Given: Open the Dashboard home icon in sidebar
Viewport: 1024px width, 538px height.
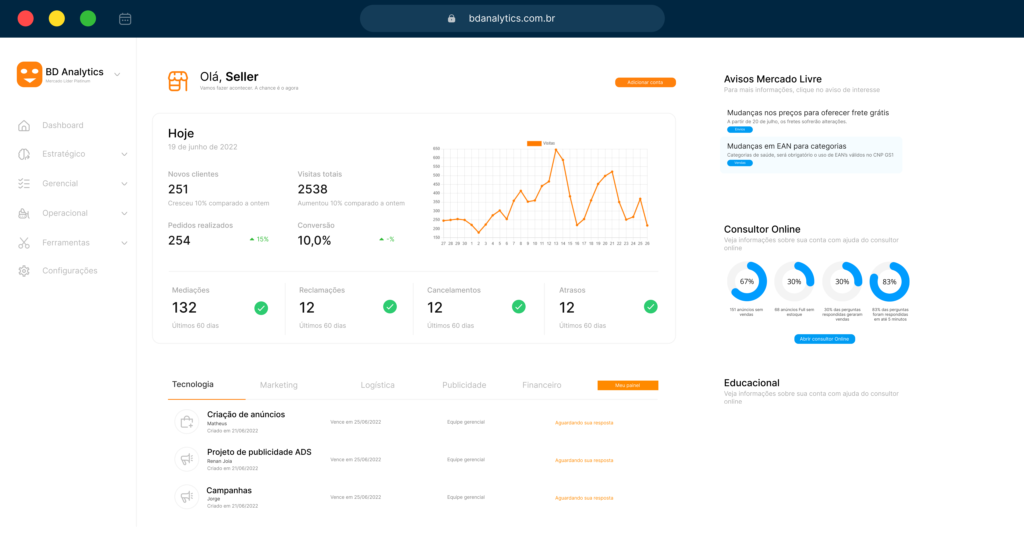Looking at the screenshot, I should 24,125.
